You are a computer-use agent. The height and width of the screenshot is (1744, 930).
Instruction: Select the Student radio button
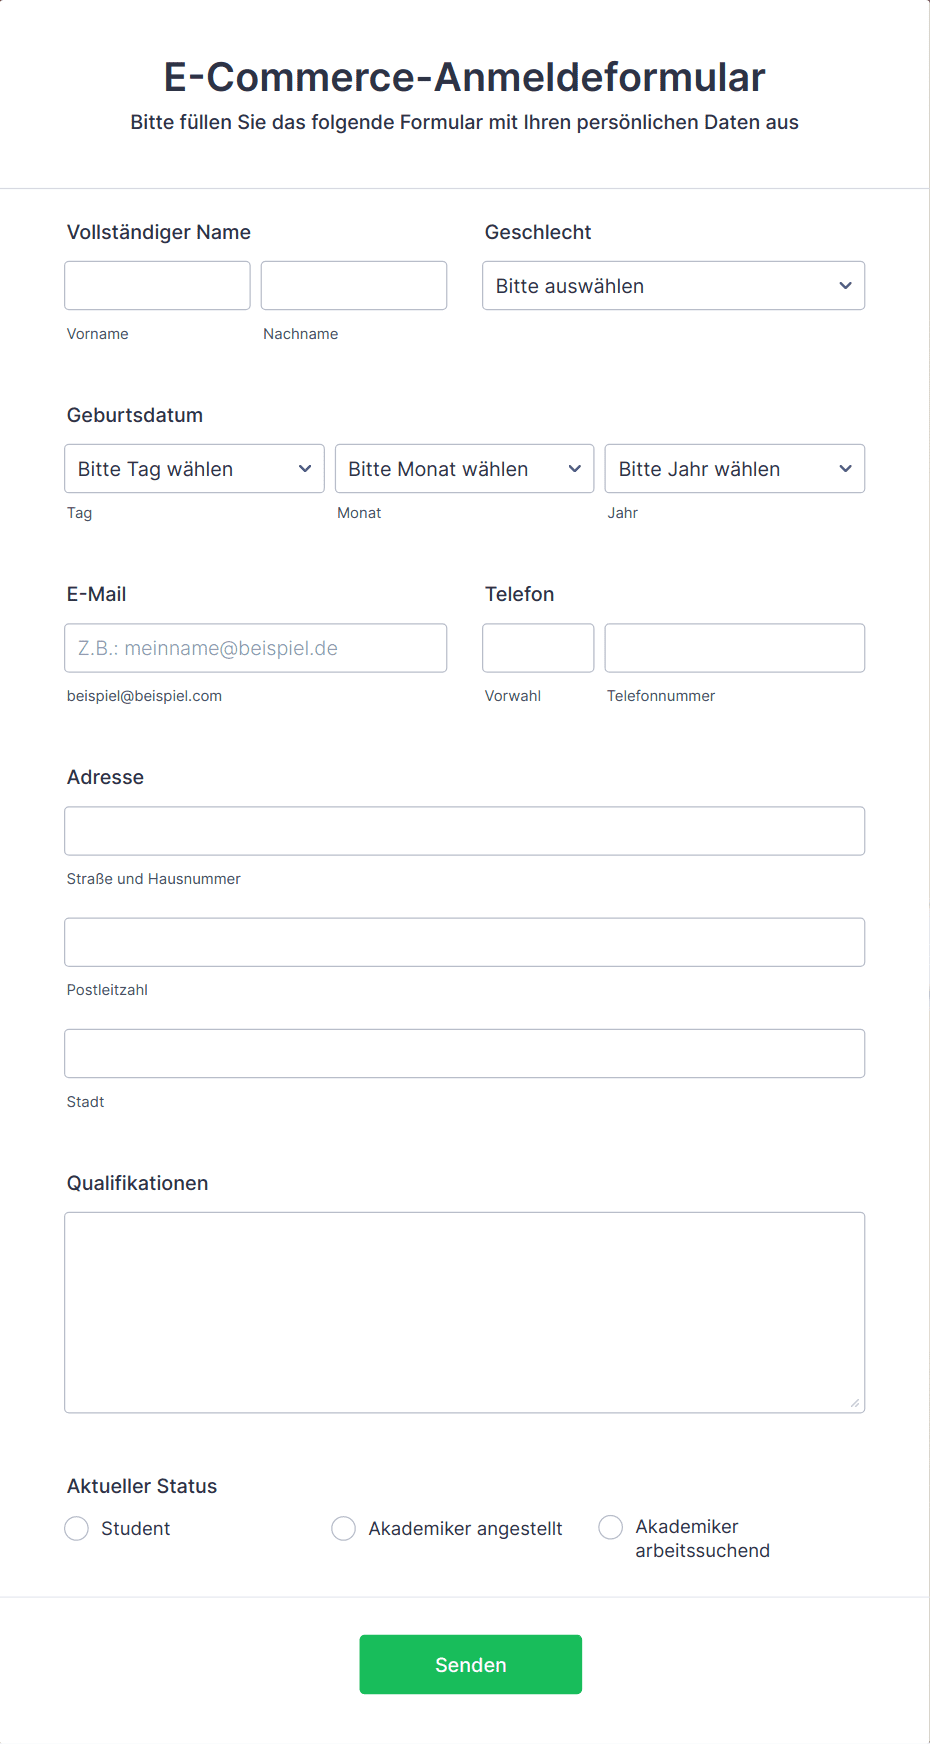[77, 1528]
